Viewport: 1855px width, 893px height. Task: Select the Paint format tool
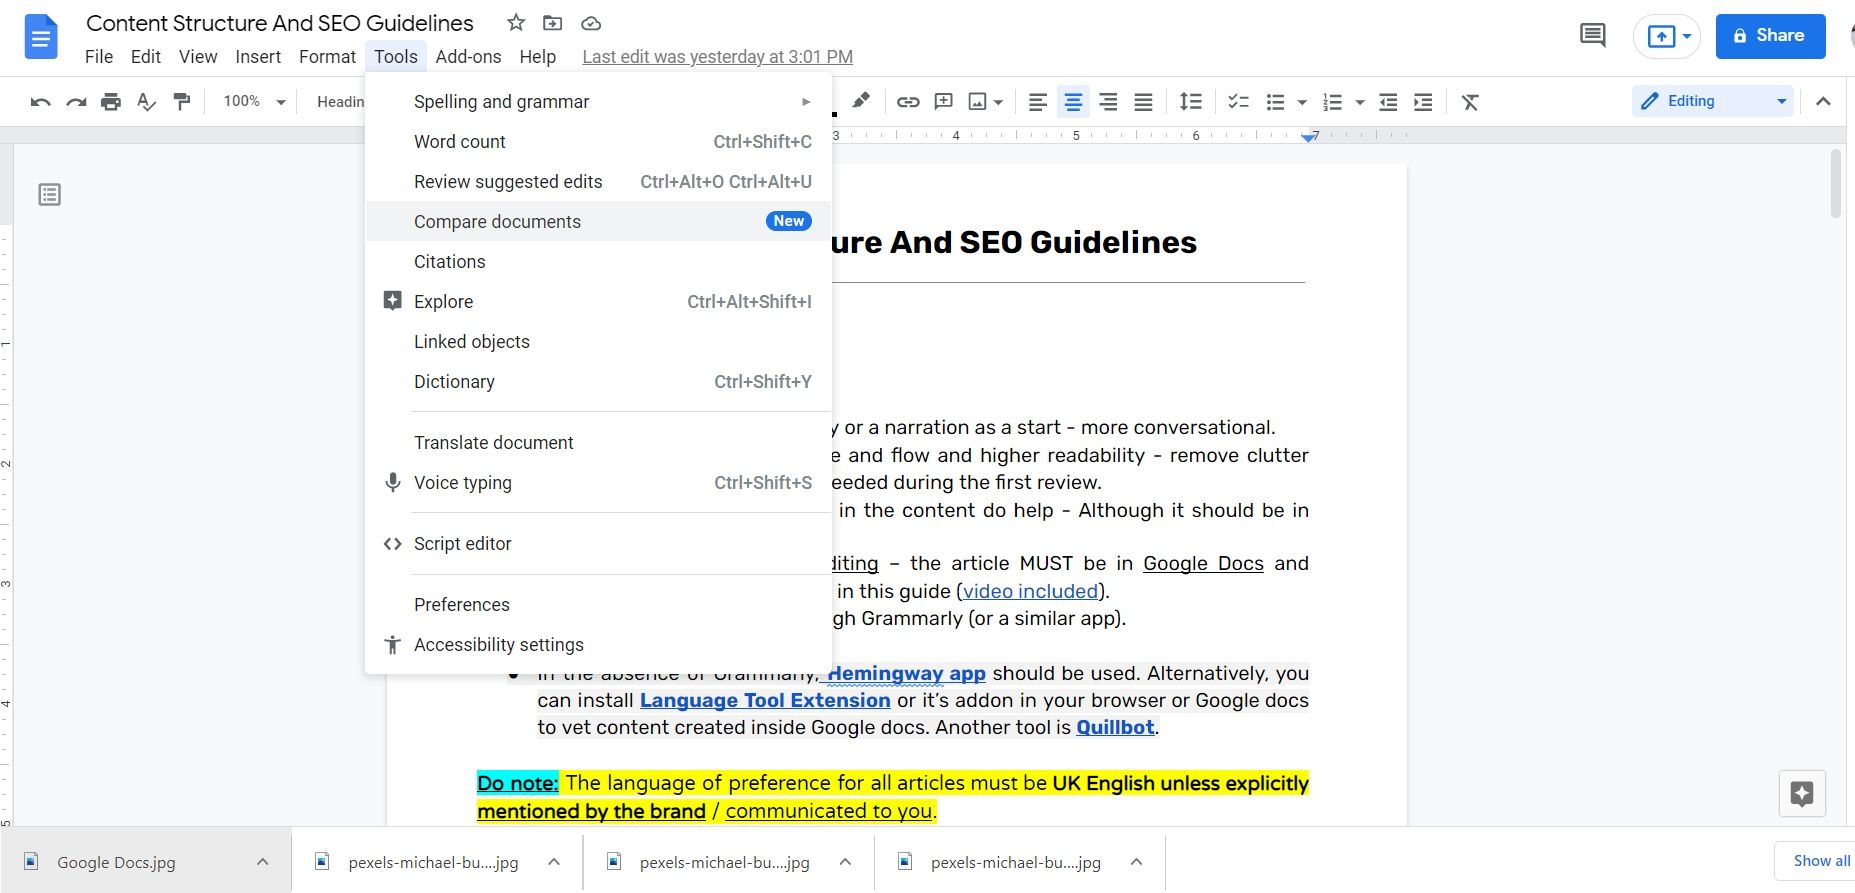(182, 102)
